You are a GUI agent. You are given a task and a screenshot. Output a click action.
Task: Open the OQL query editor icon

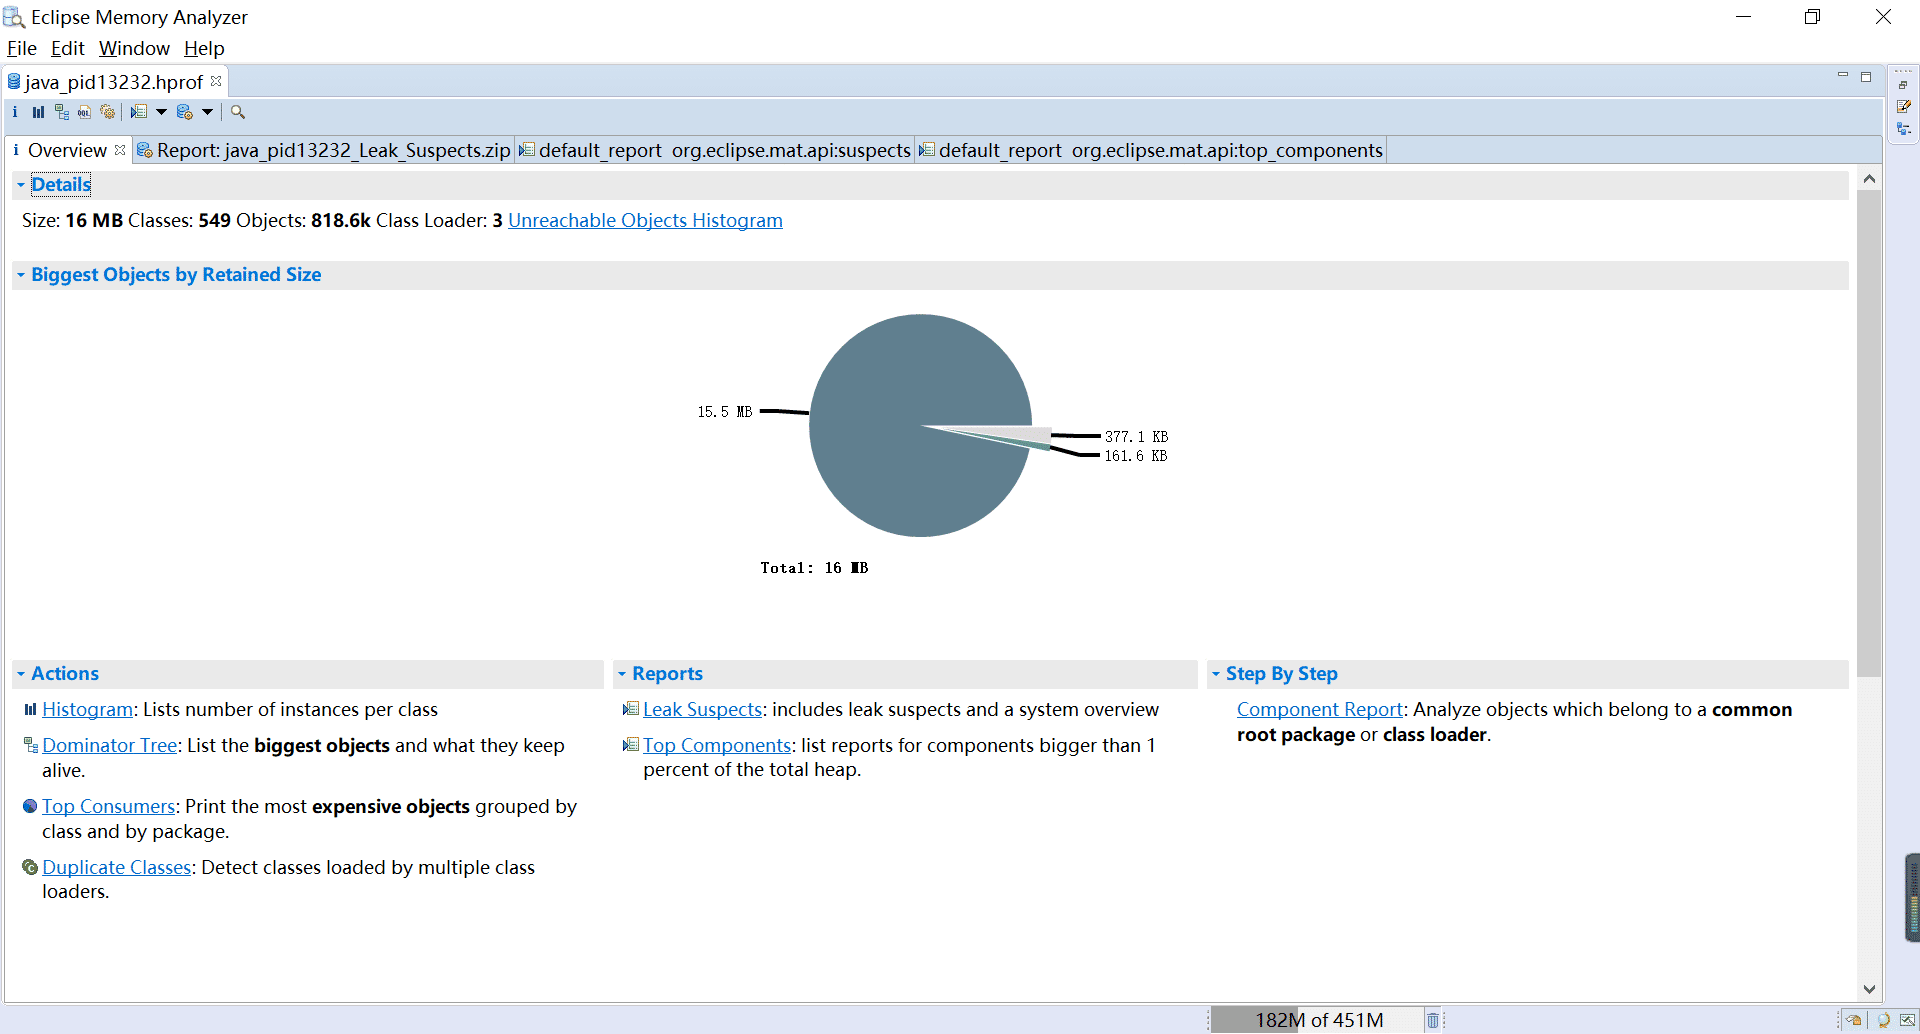[85, 112]
